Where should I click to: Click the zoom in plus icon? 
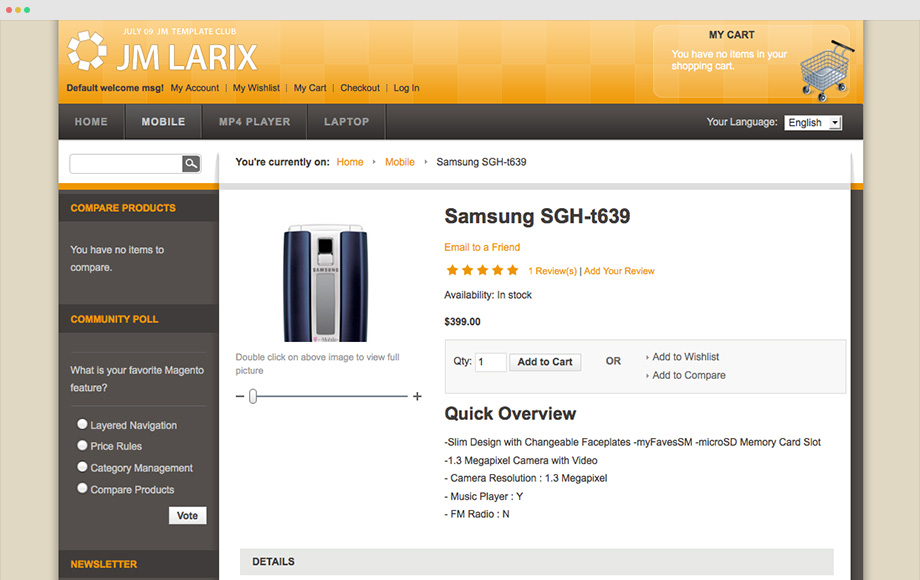click(417, 396)
